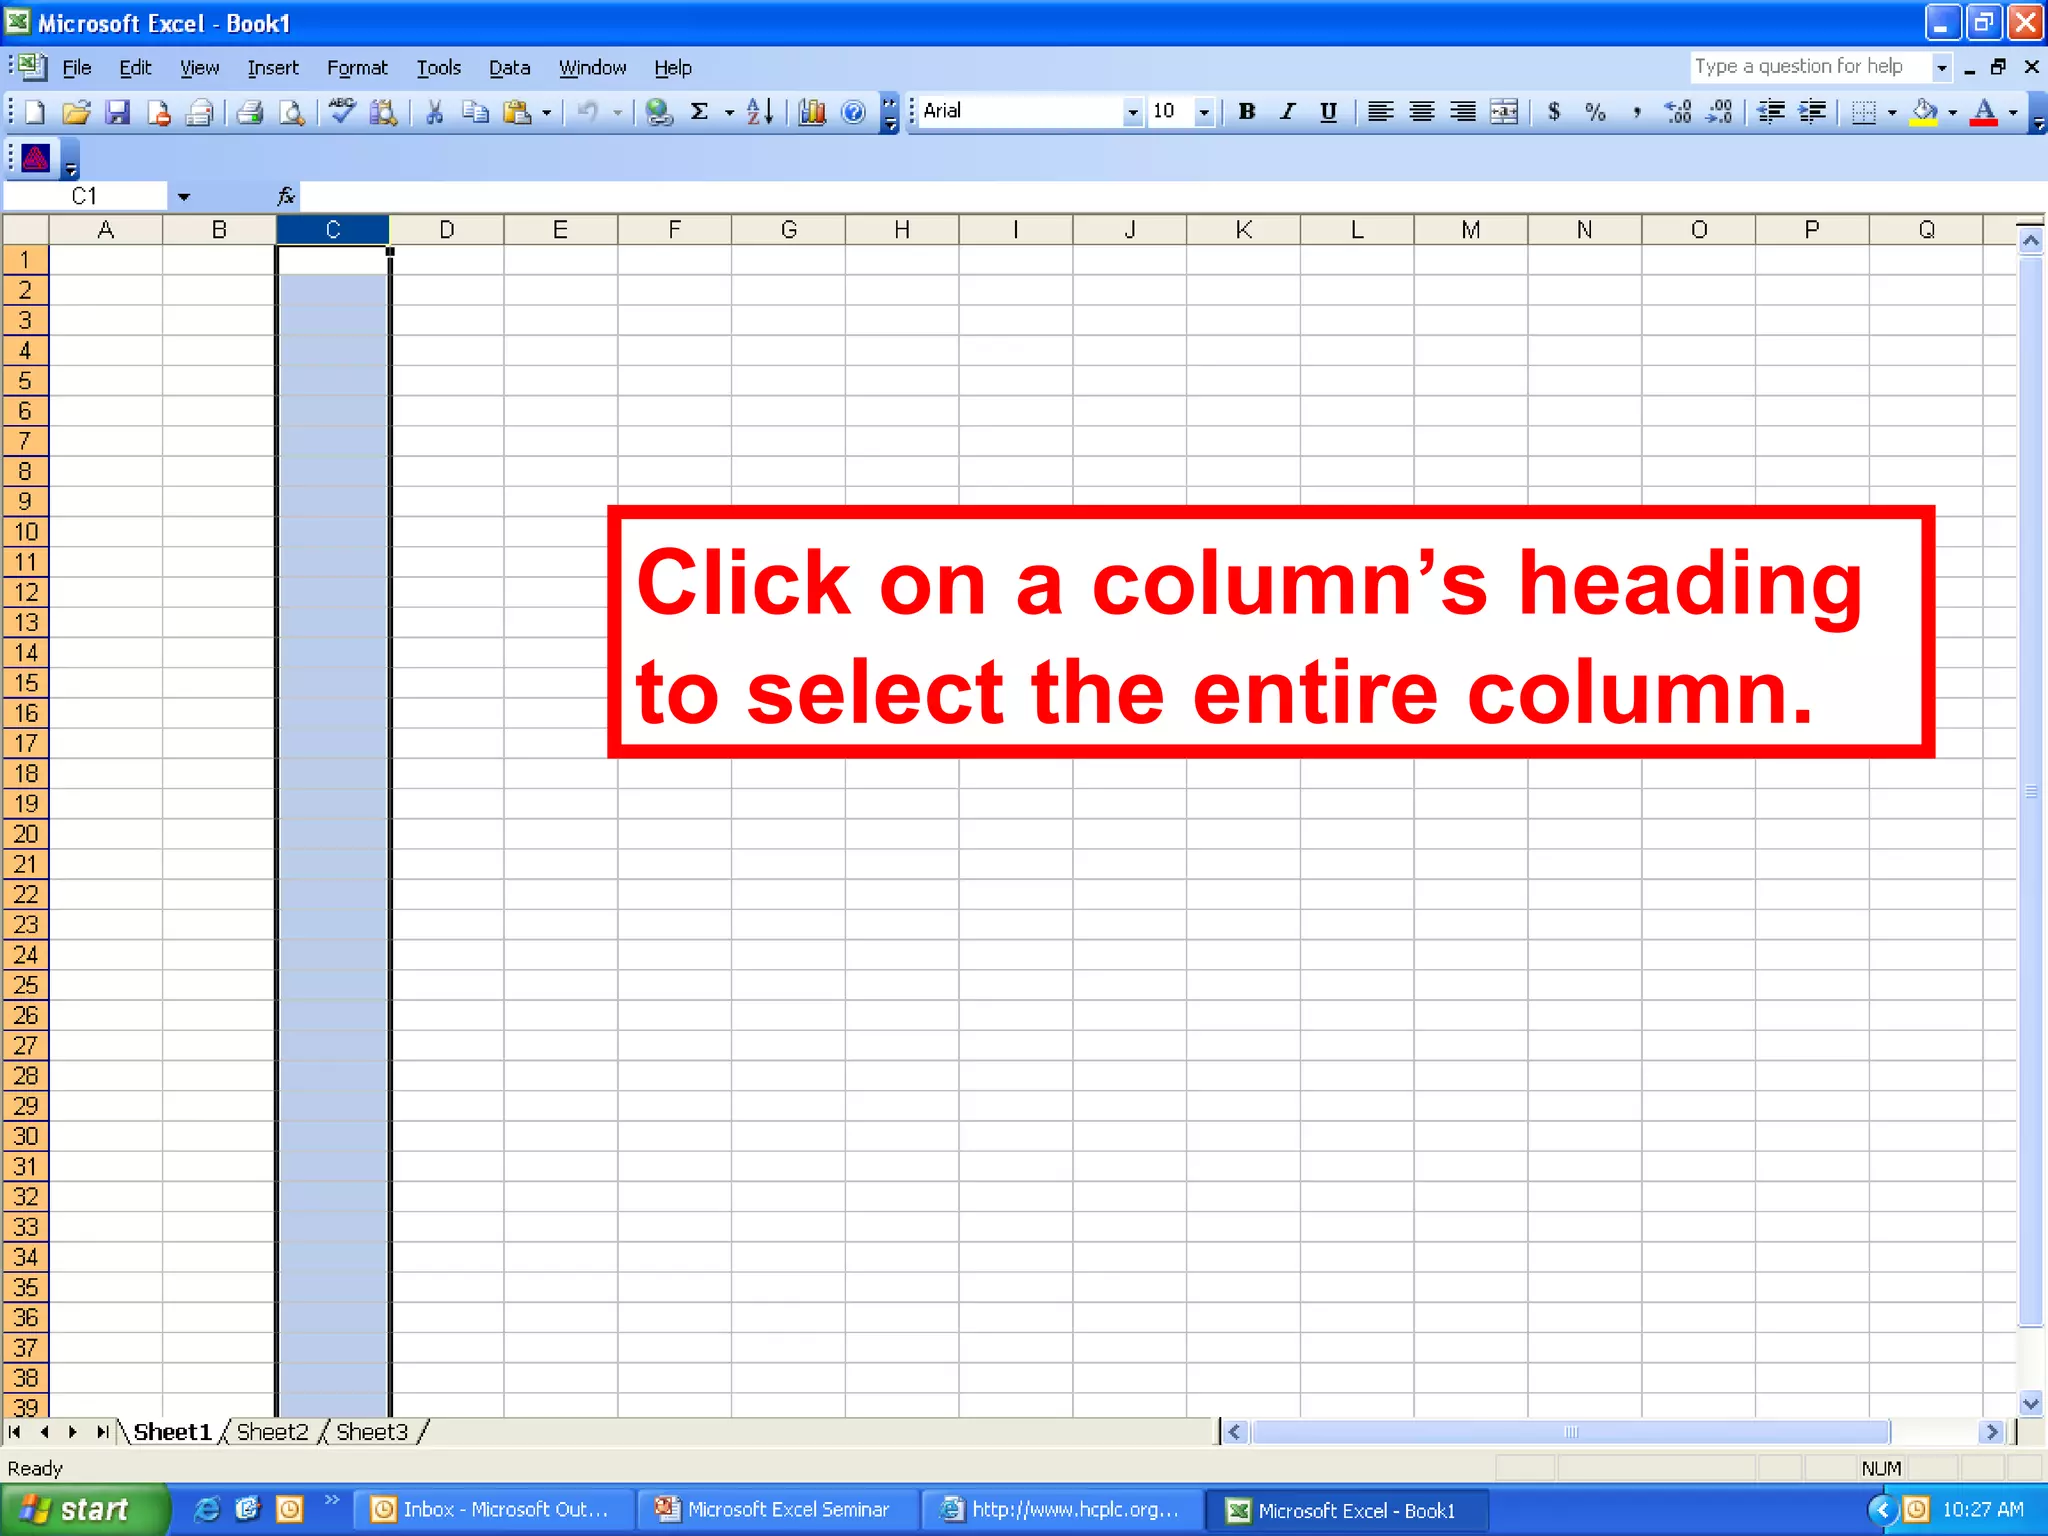The width and height of the screenshot is (2048, 1536).
Task: Launch Chart Wizard icon
Action: [x=812, y=112]
